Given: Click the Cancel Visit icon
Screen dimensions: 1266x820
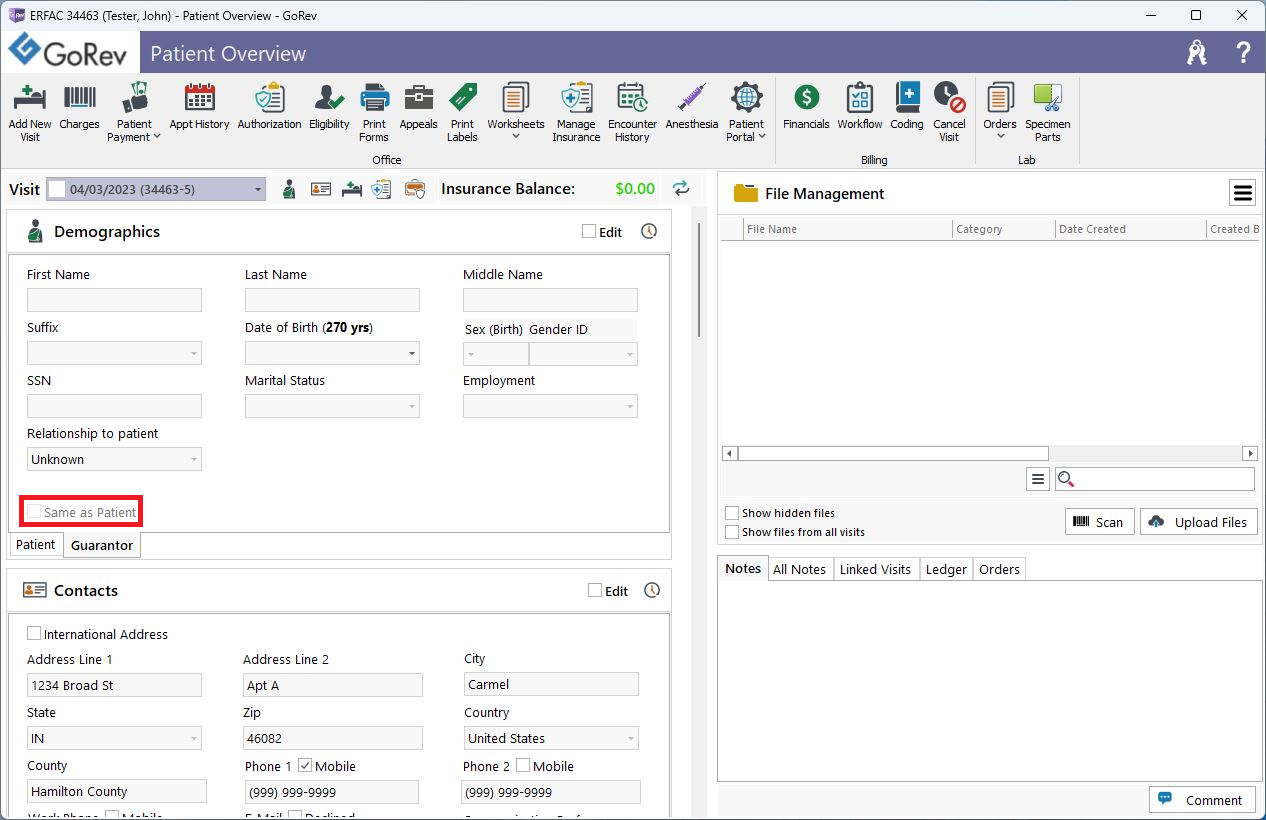Looking at the screenshot, I should coord(949,112).
